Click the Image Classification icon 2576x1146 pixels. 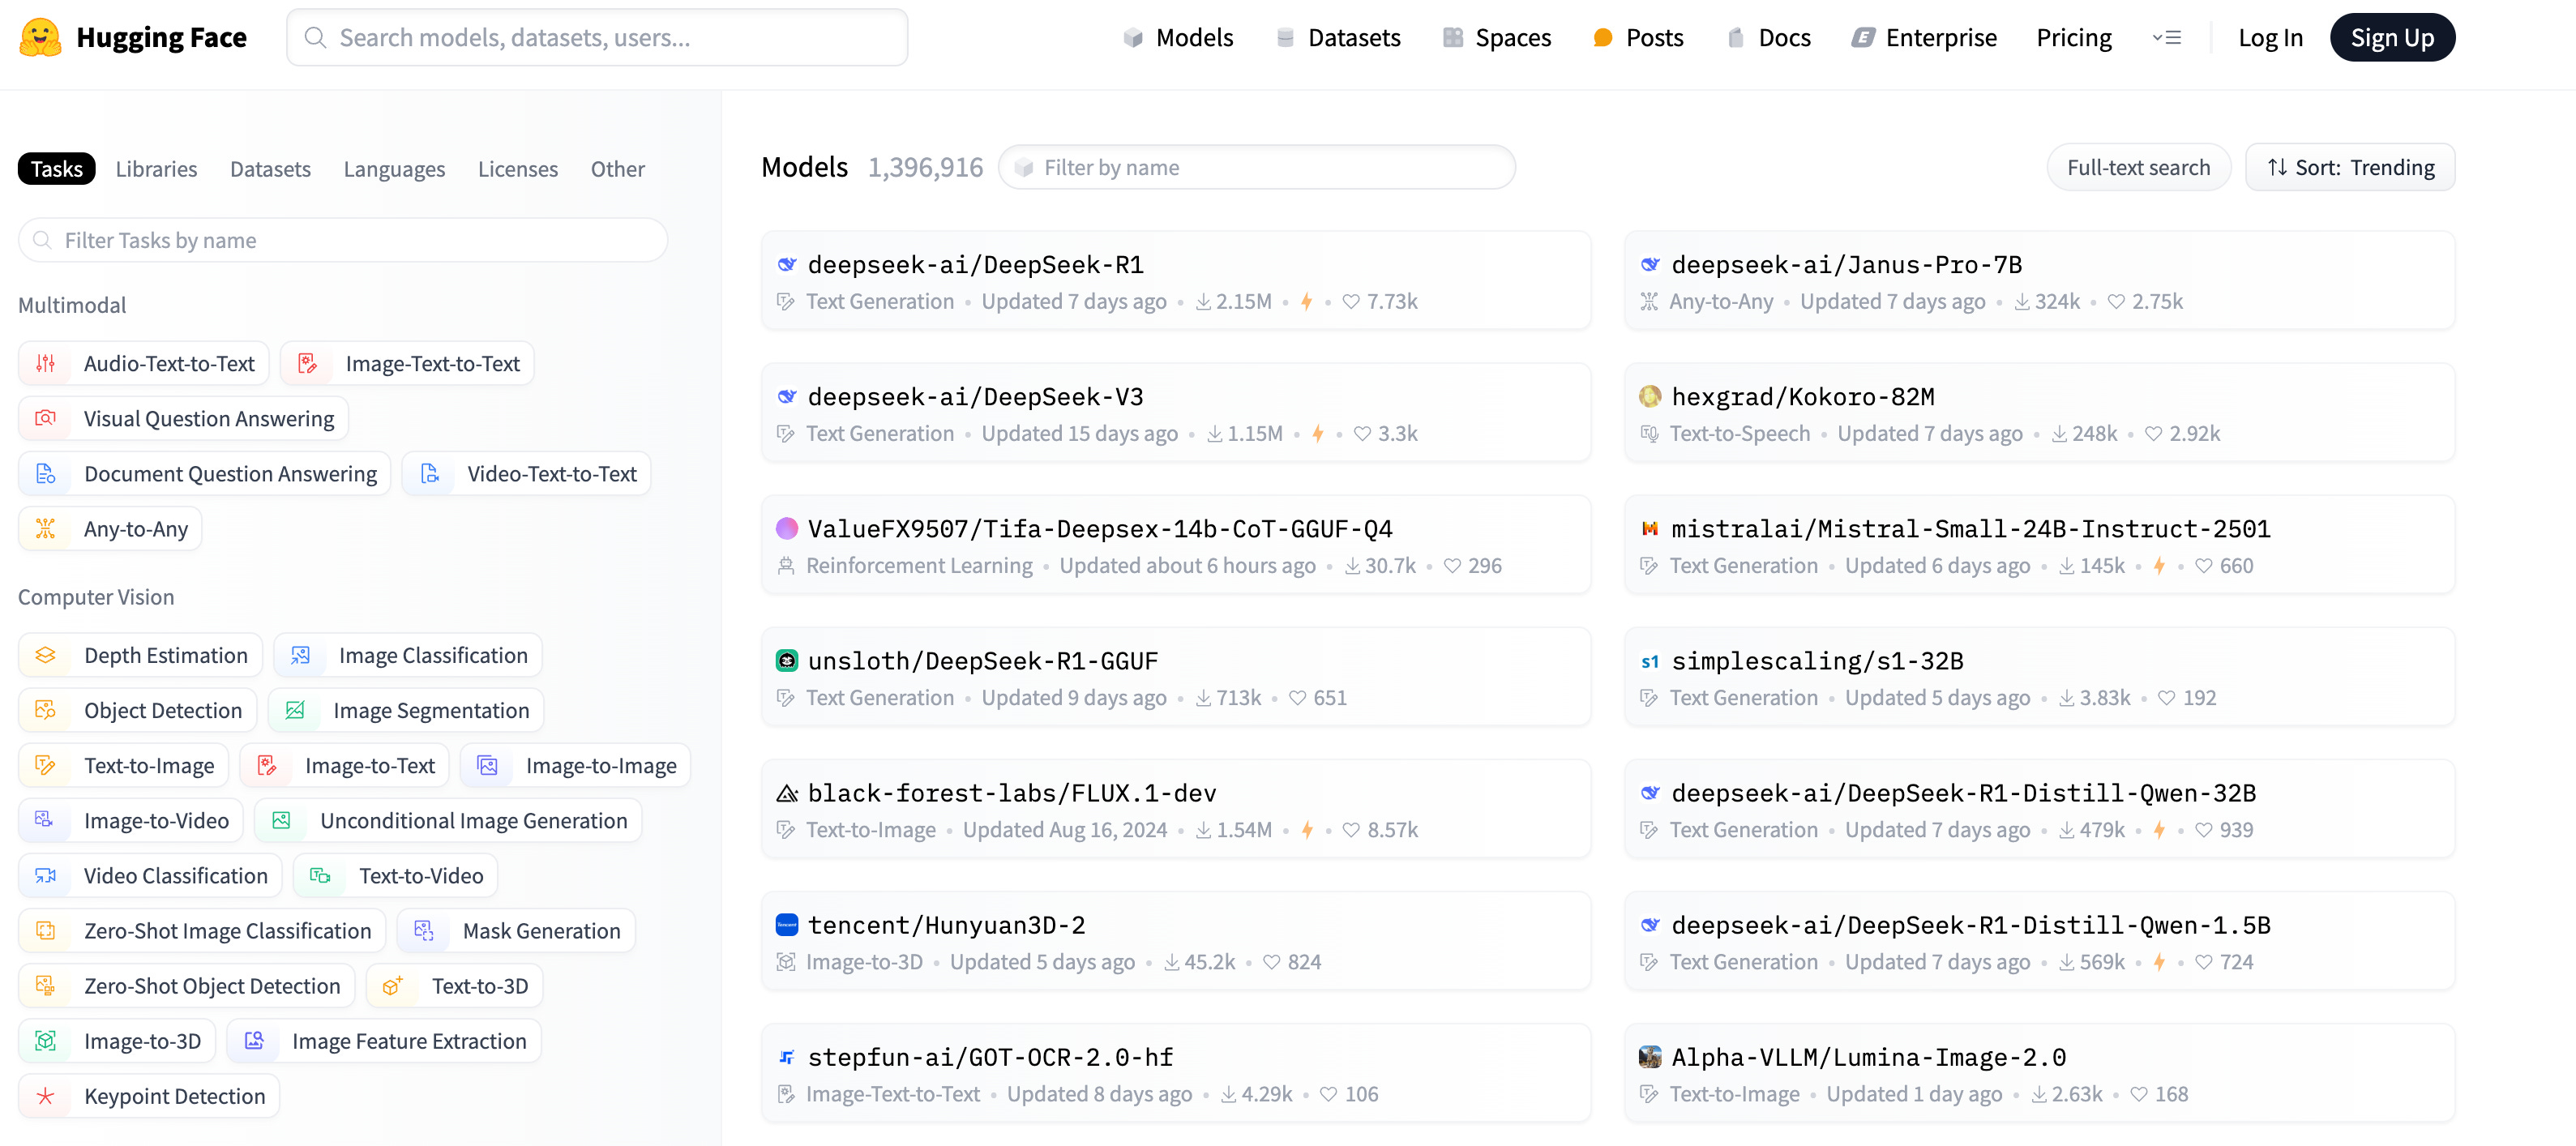(301, 656)
